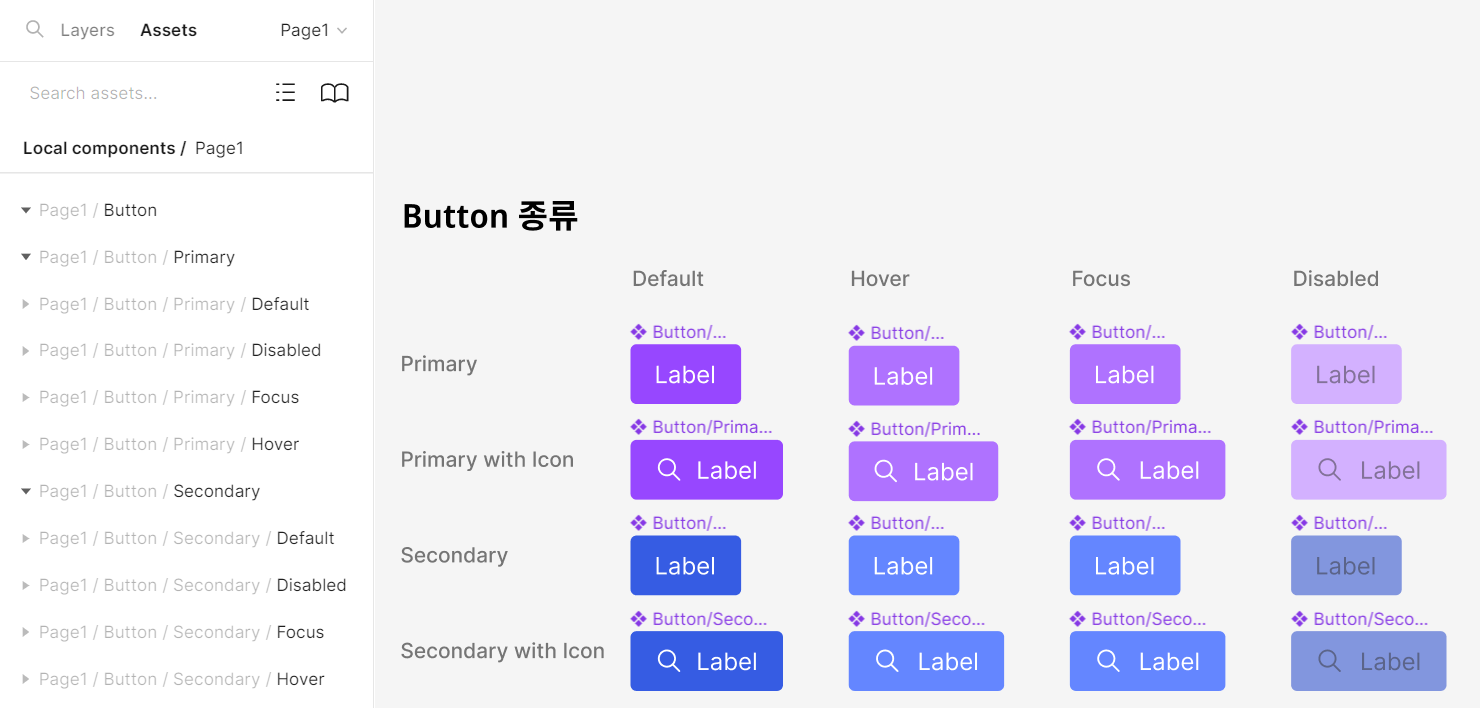Open the Layers tab
Image resolution: width=1480 pixels, height=708 pixels.
[x=87, y=30]
